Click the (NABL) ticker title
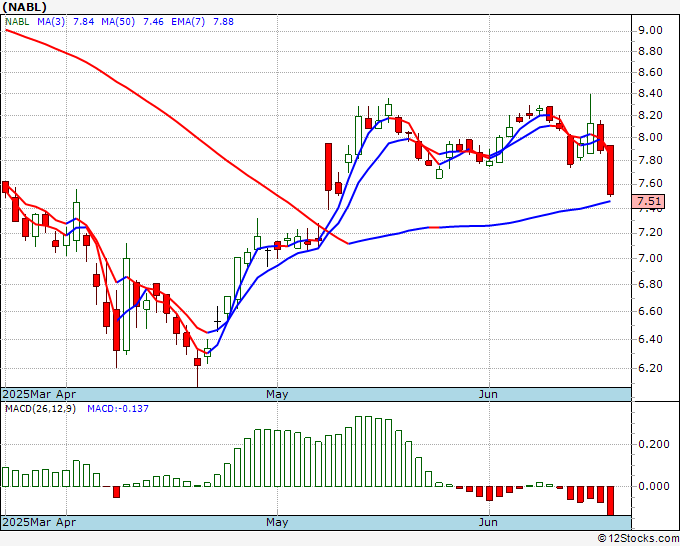 (x=24, y=7)
